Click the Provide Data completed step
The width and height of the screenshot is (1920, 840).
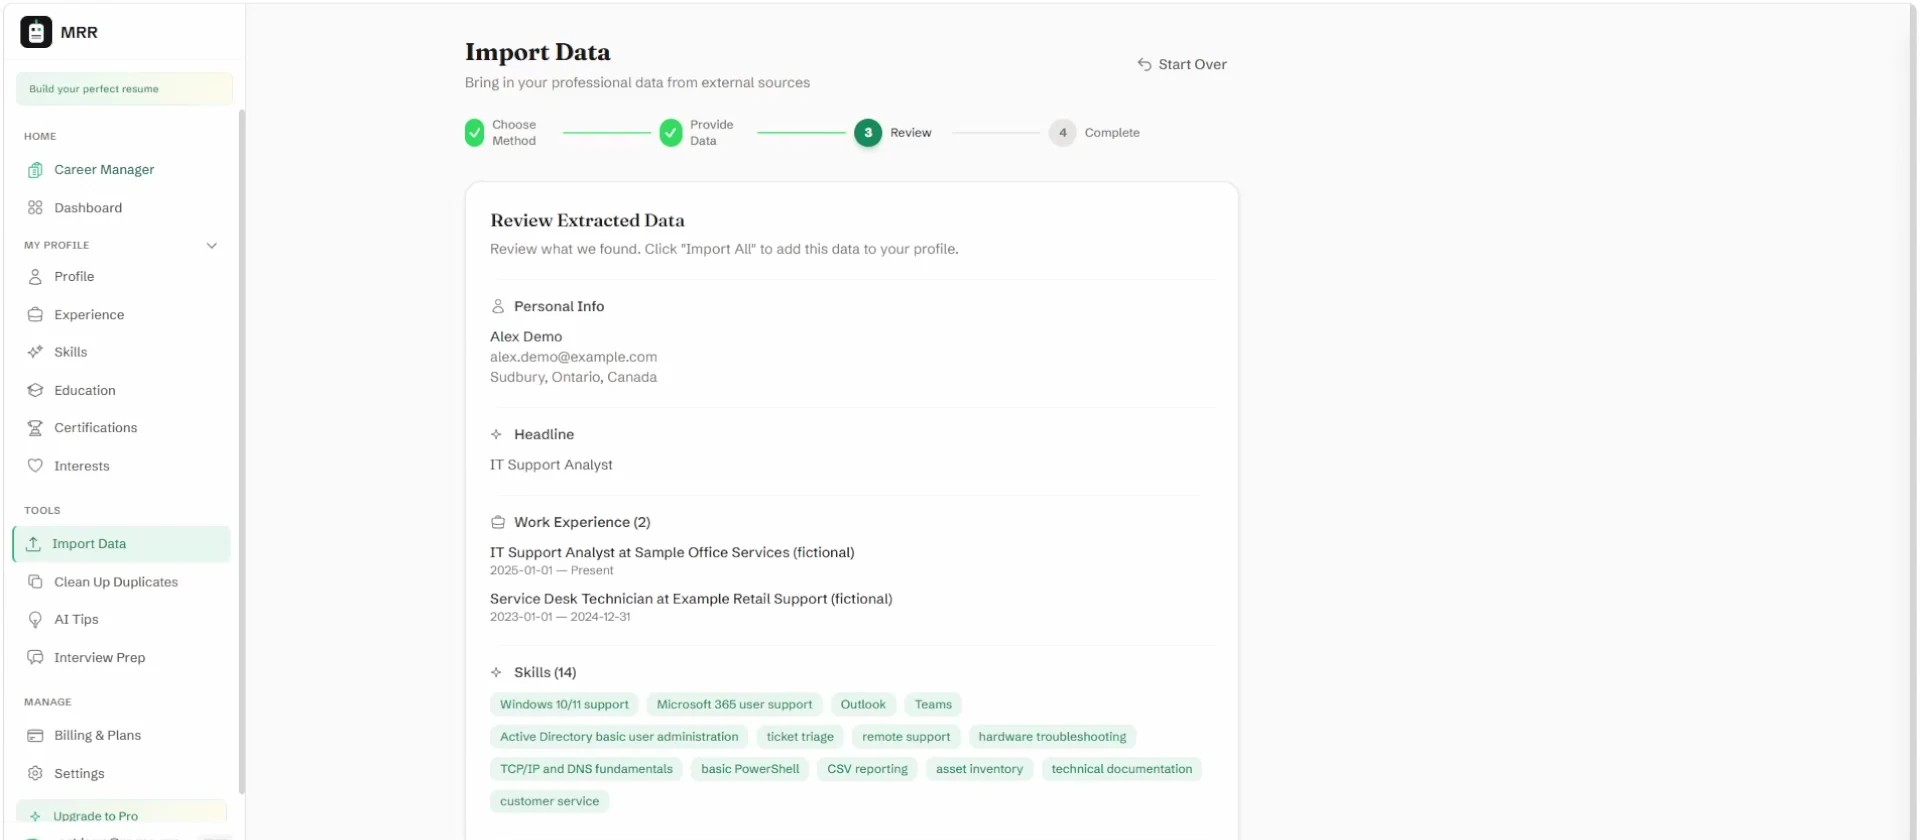697,133
